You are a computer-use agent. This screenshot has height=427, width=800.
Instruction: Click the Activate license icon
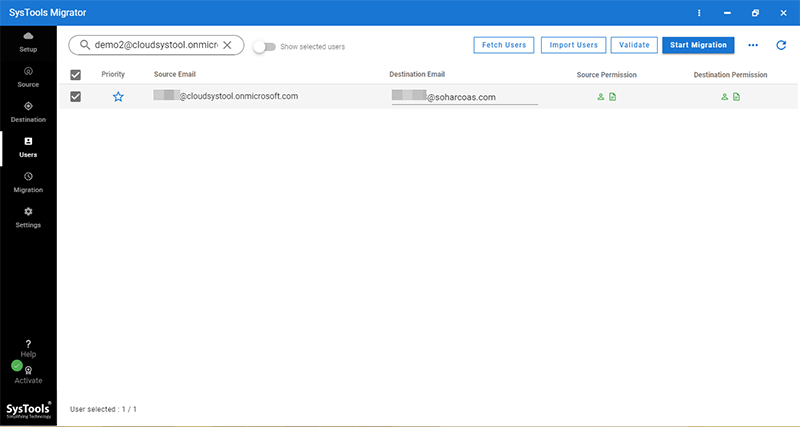pyautogui.click(x=29, y=371)
